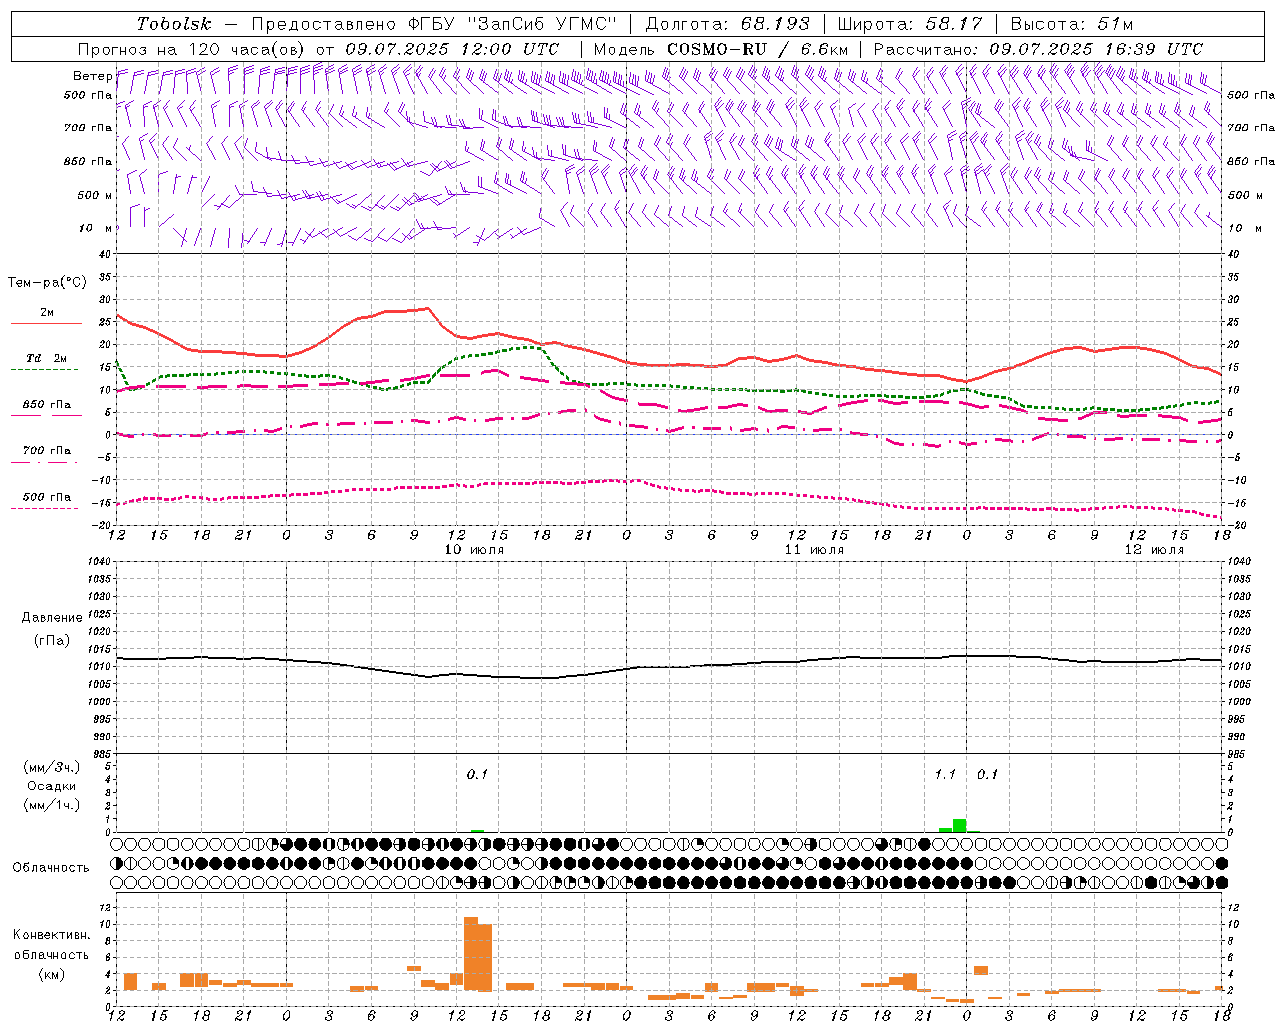Click the '10 июля' date label
Screen dimensions: 1280x1024
click(474, 550)
